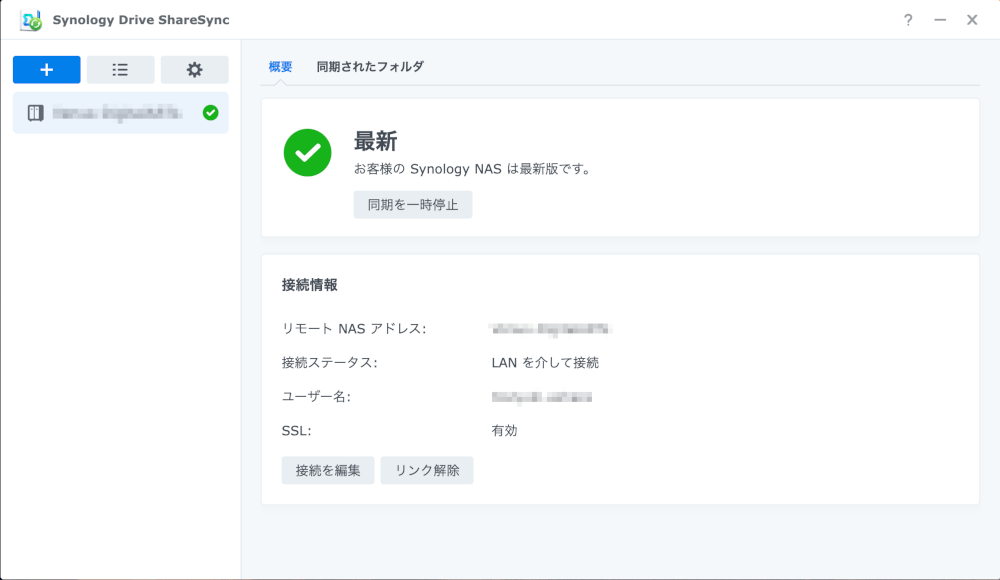This screenshot has height=580, width=1000.
Task: Click the ユーザー名 label
Action: pos(316,397)
